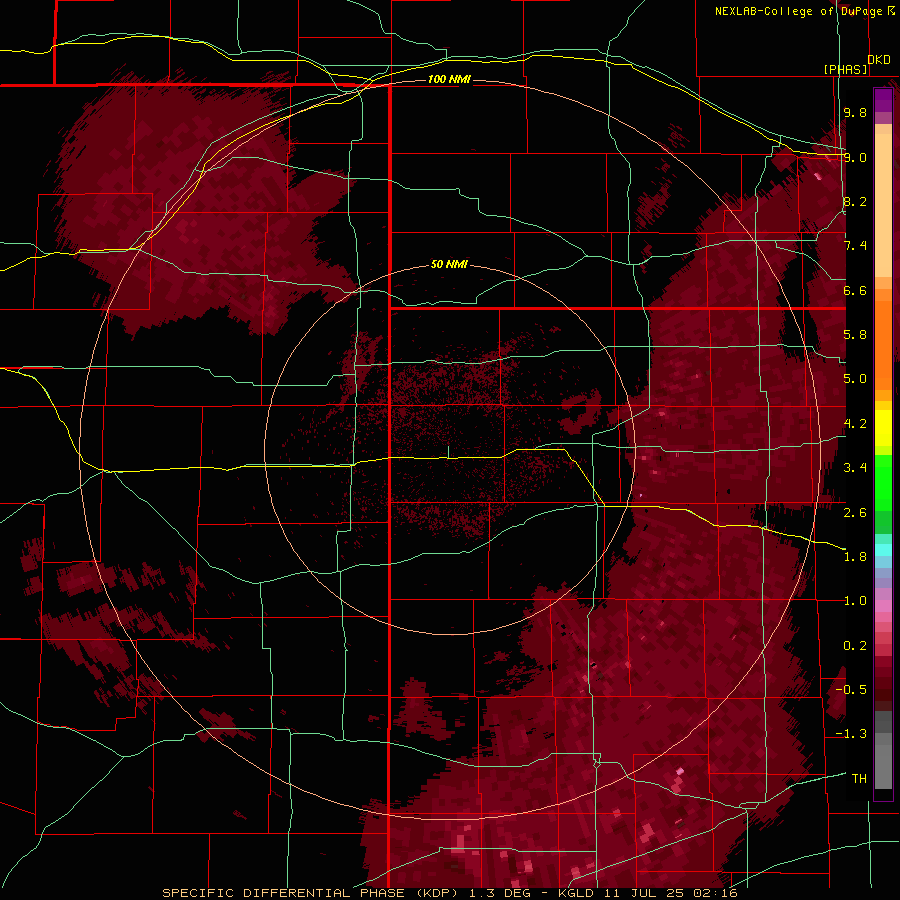Click the radar site marker at the map center
The image size is (900, 900).
tap(448, 452)
